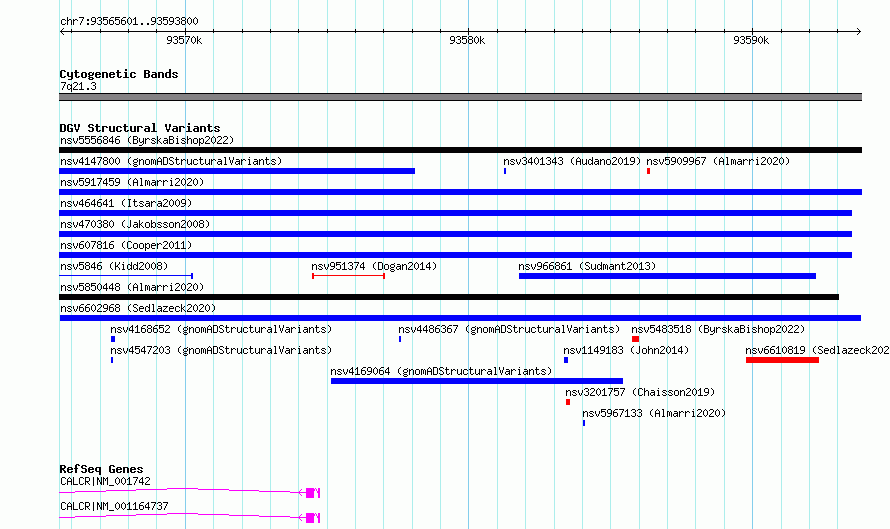The image size is (890, 529).
Task: Open the CALCR|NM_001742 gene label
Action: tap(105, 481)
